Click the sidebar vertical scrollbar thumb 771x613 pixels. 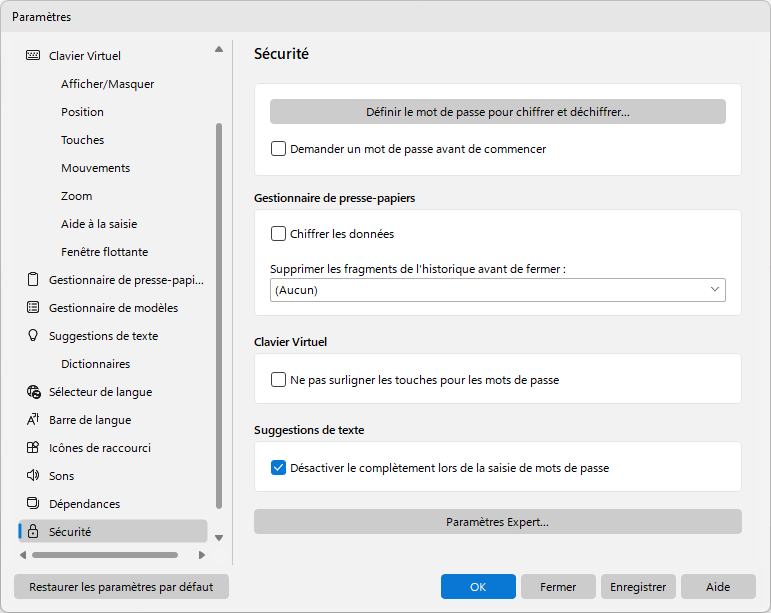[x=219, y=316]
